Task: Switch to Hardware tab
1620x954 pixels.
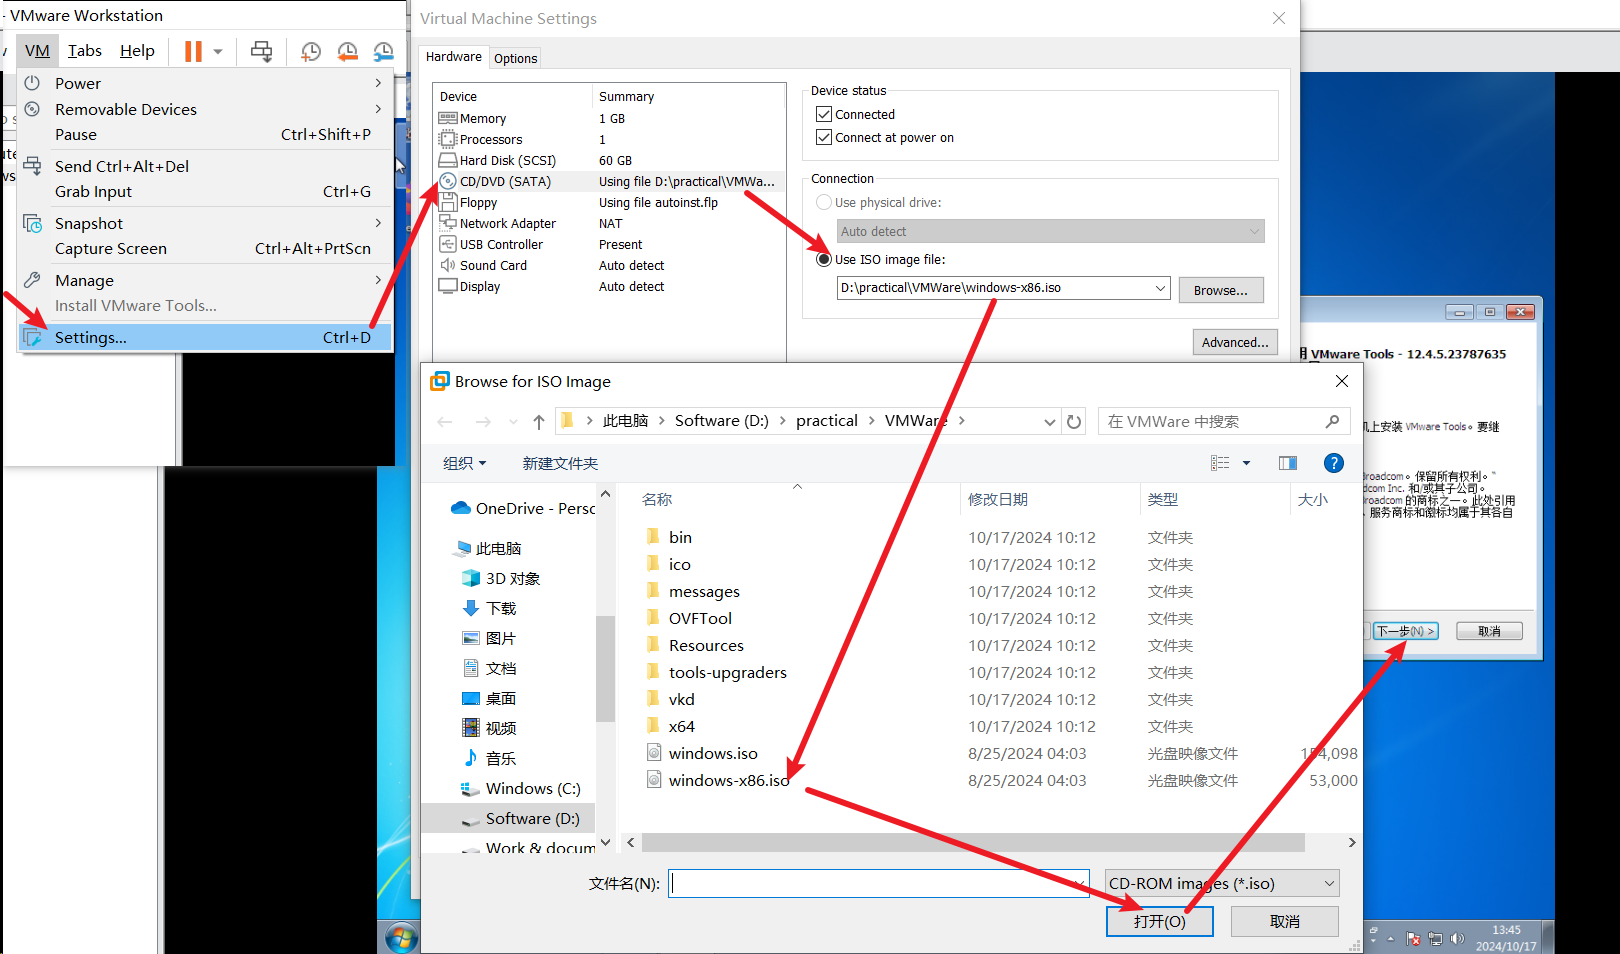Action: tap(454, 57)
